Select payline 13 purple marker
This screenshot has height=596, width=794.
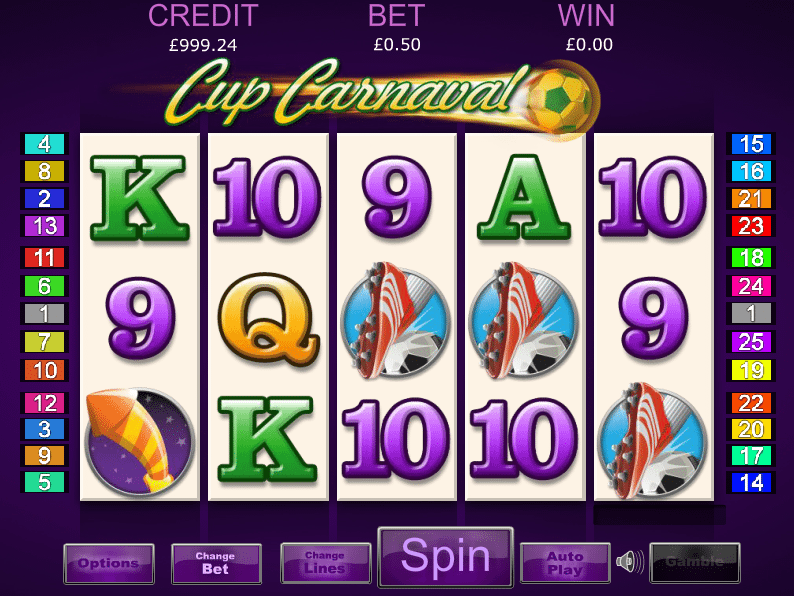[x=45, y=226]
